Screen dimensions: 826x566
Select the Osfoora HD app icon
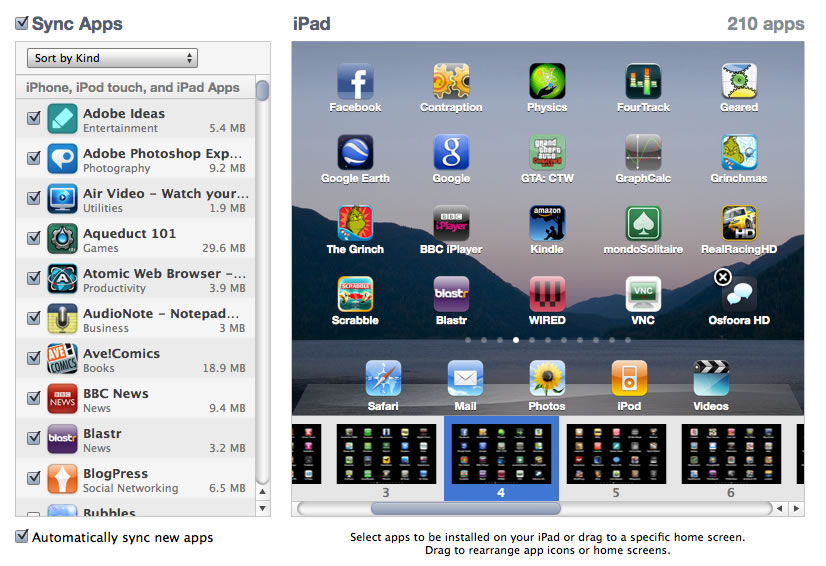739,294
